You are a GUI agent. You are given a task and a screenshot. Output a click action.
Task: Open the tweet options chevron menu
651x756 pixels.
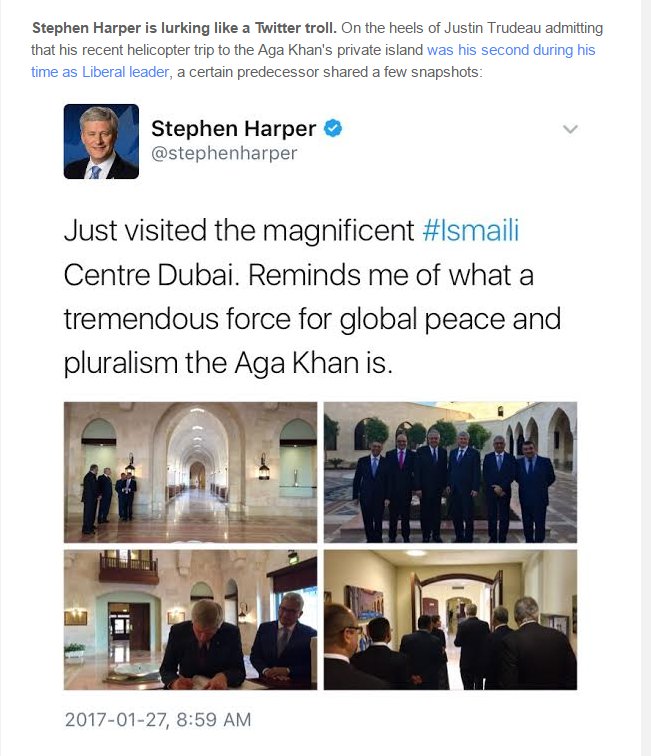click(570, 129)
